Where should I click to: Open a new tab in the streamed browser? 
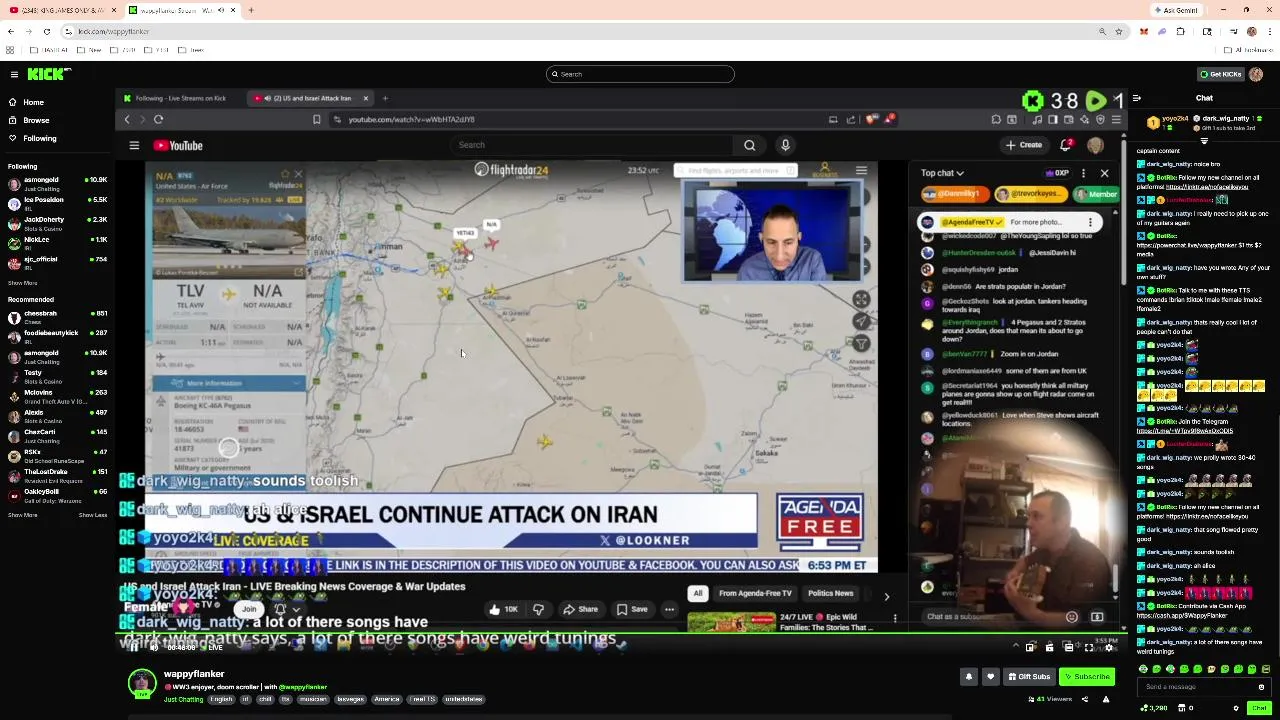point(386,98)
